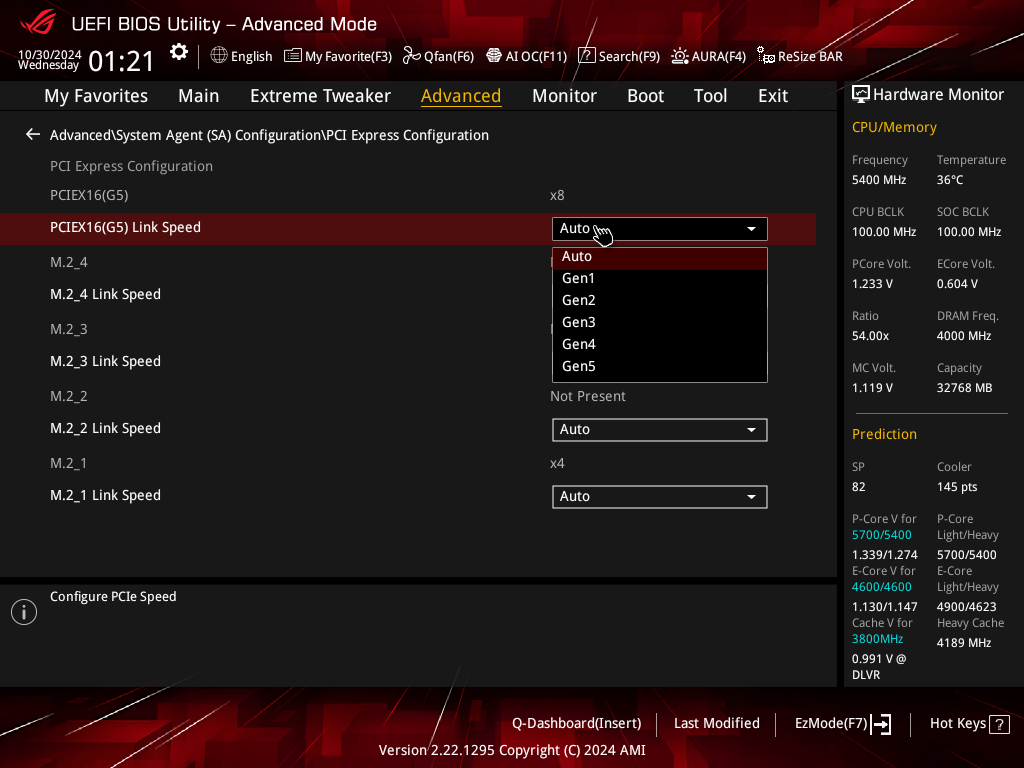Click the Hardware Monitor display icon
1024x768 pixels.
tap(861, 95)
